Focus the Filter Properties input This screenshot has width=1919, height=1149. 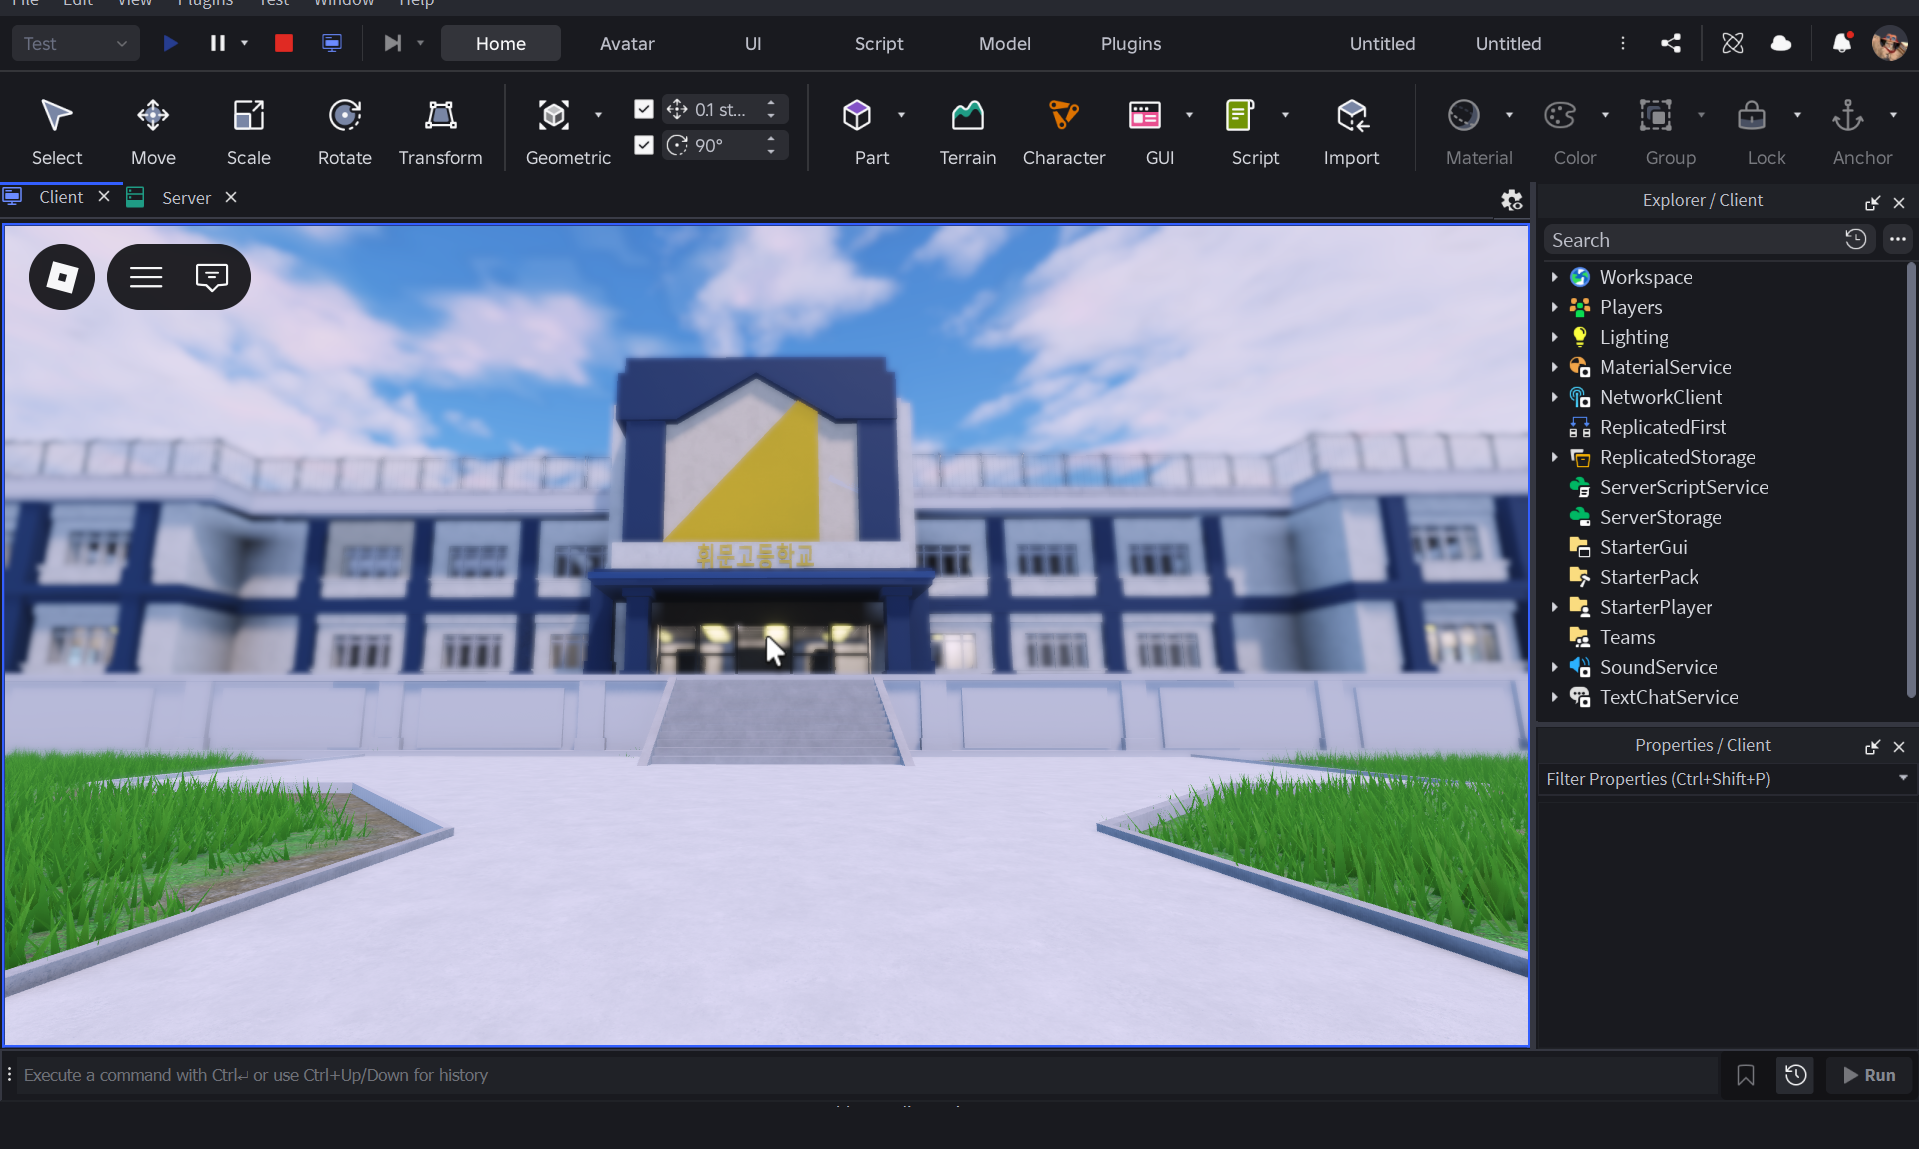[x=1716, y=779]
